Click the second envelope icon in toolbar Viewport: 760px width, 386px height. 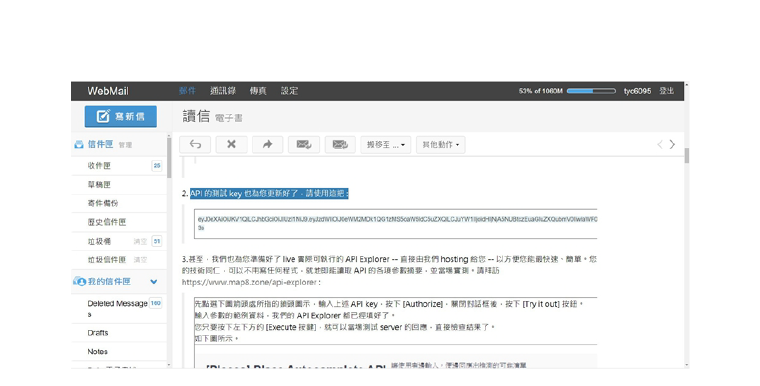[340, 145]
